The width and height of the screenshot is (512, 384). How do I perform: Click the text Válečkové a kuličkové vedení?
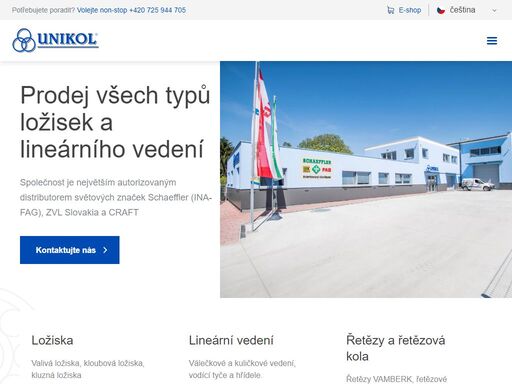(x=242, y=369)
